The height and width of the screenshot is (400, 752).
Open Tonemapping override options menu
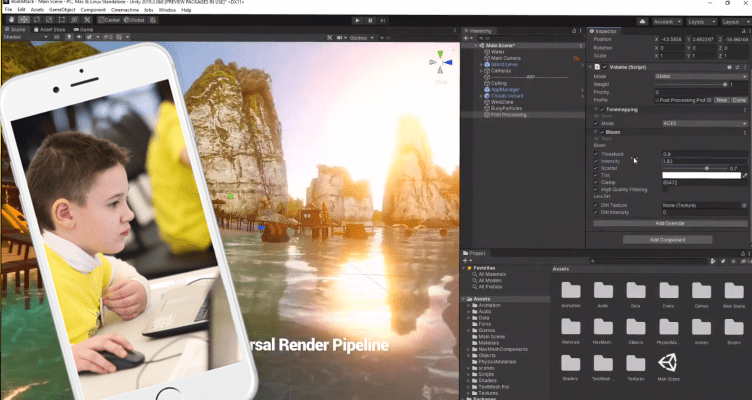pyautogui.click(x=745, y=109)
